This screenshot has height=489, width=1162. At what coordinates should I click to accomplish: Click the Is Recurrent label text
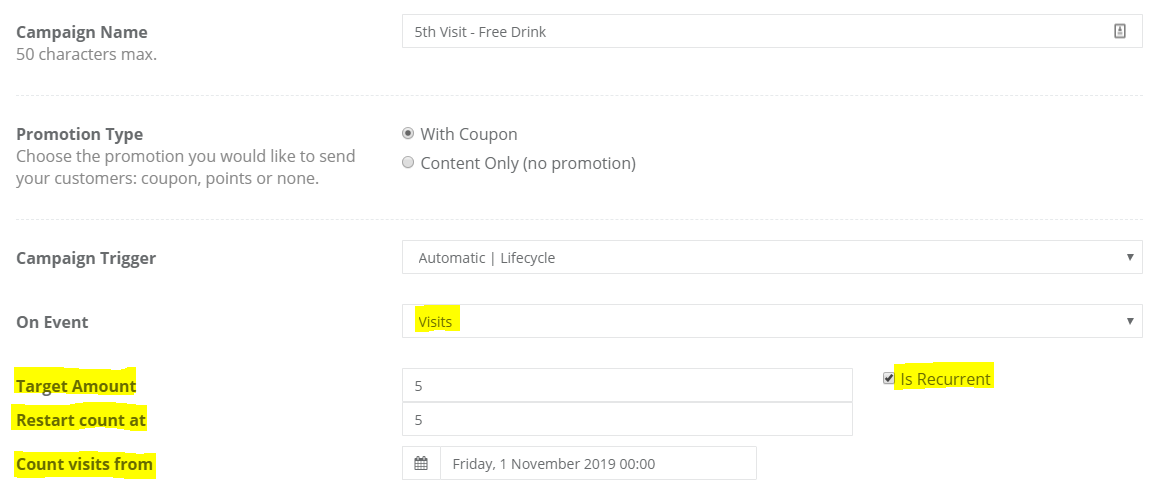pyautogui.click(x=945, y=379)
